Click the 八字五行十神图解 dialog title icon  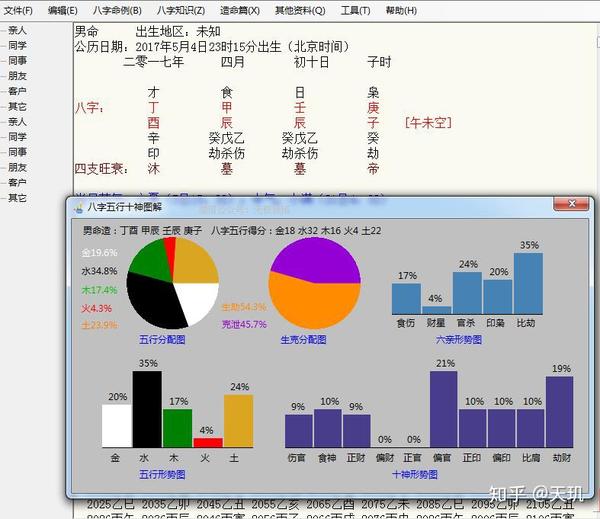coord(79,207)
